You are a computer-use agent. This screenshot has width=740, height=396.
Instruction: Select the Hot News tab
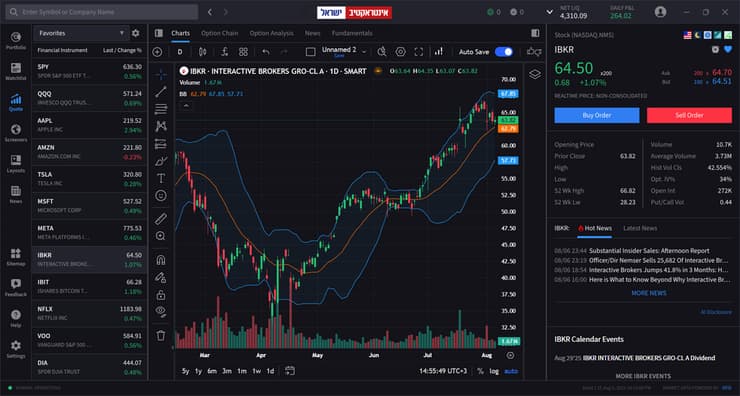(595, 228)
